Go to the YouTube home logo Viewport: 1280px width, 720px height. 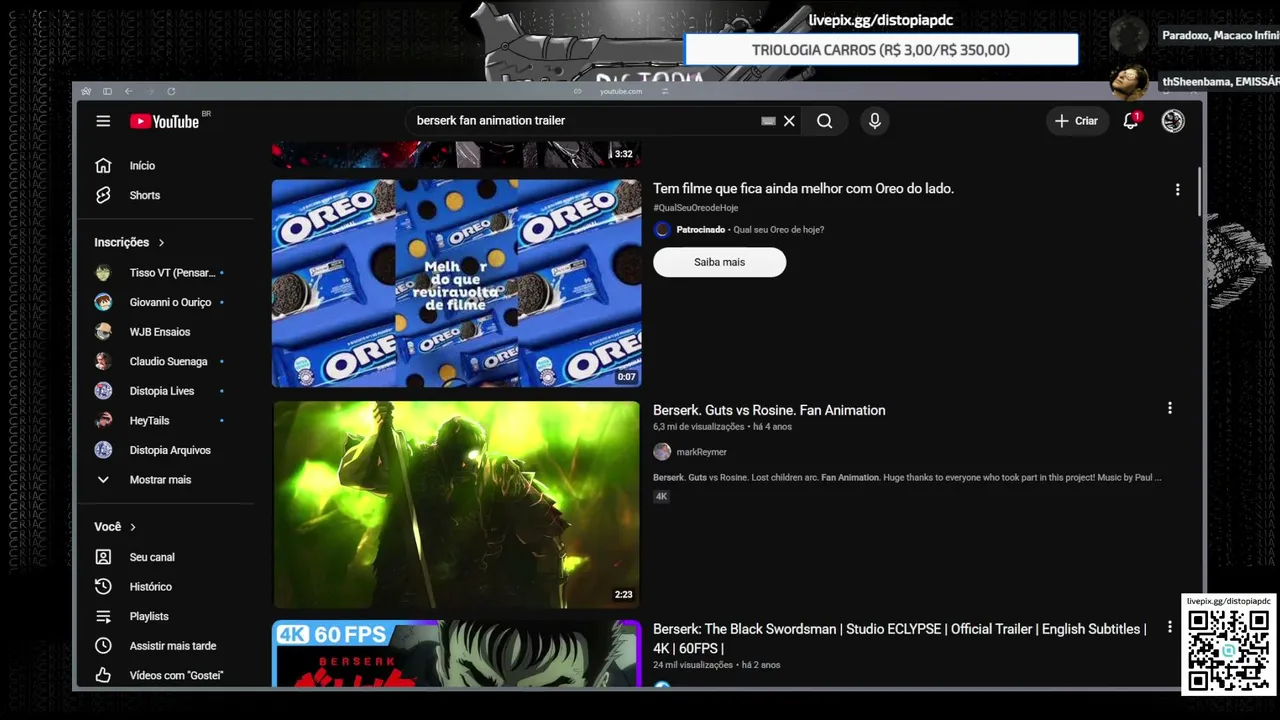(x=164, y=121)
